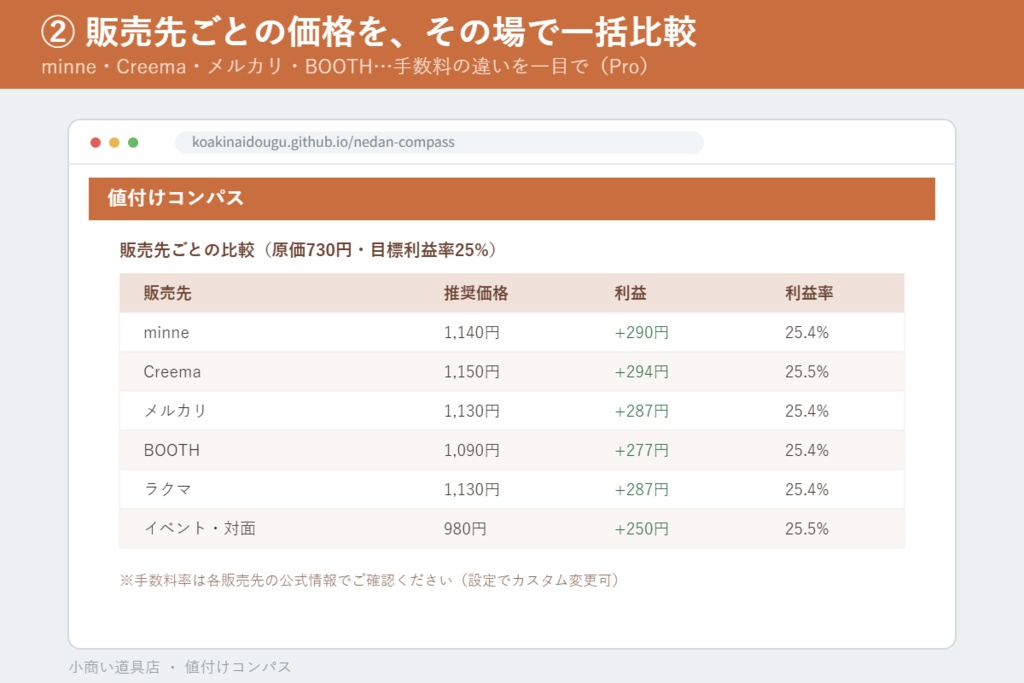Click the 25.5% rate in イベント・対面 row
1024x683 pixels.
[x=807, y=528]
